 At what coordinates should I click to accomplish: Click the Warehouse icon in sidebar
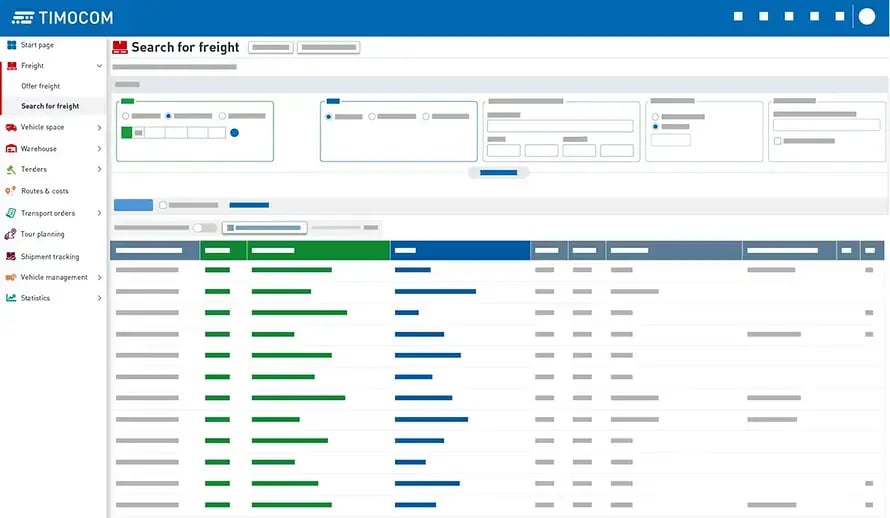tap(12, 149)
